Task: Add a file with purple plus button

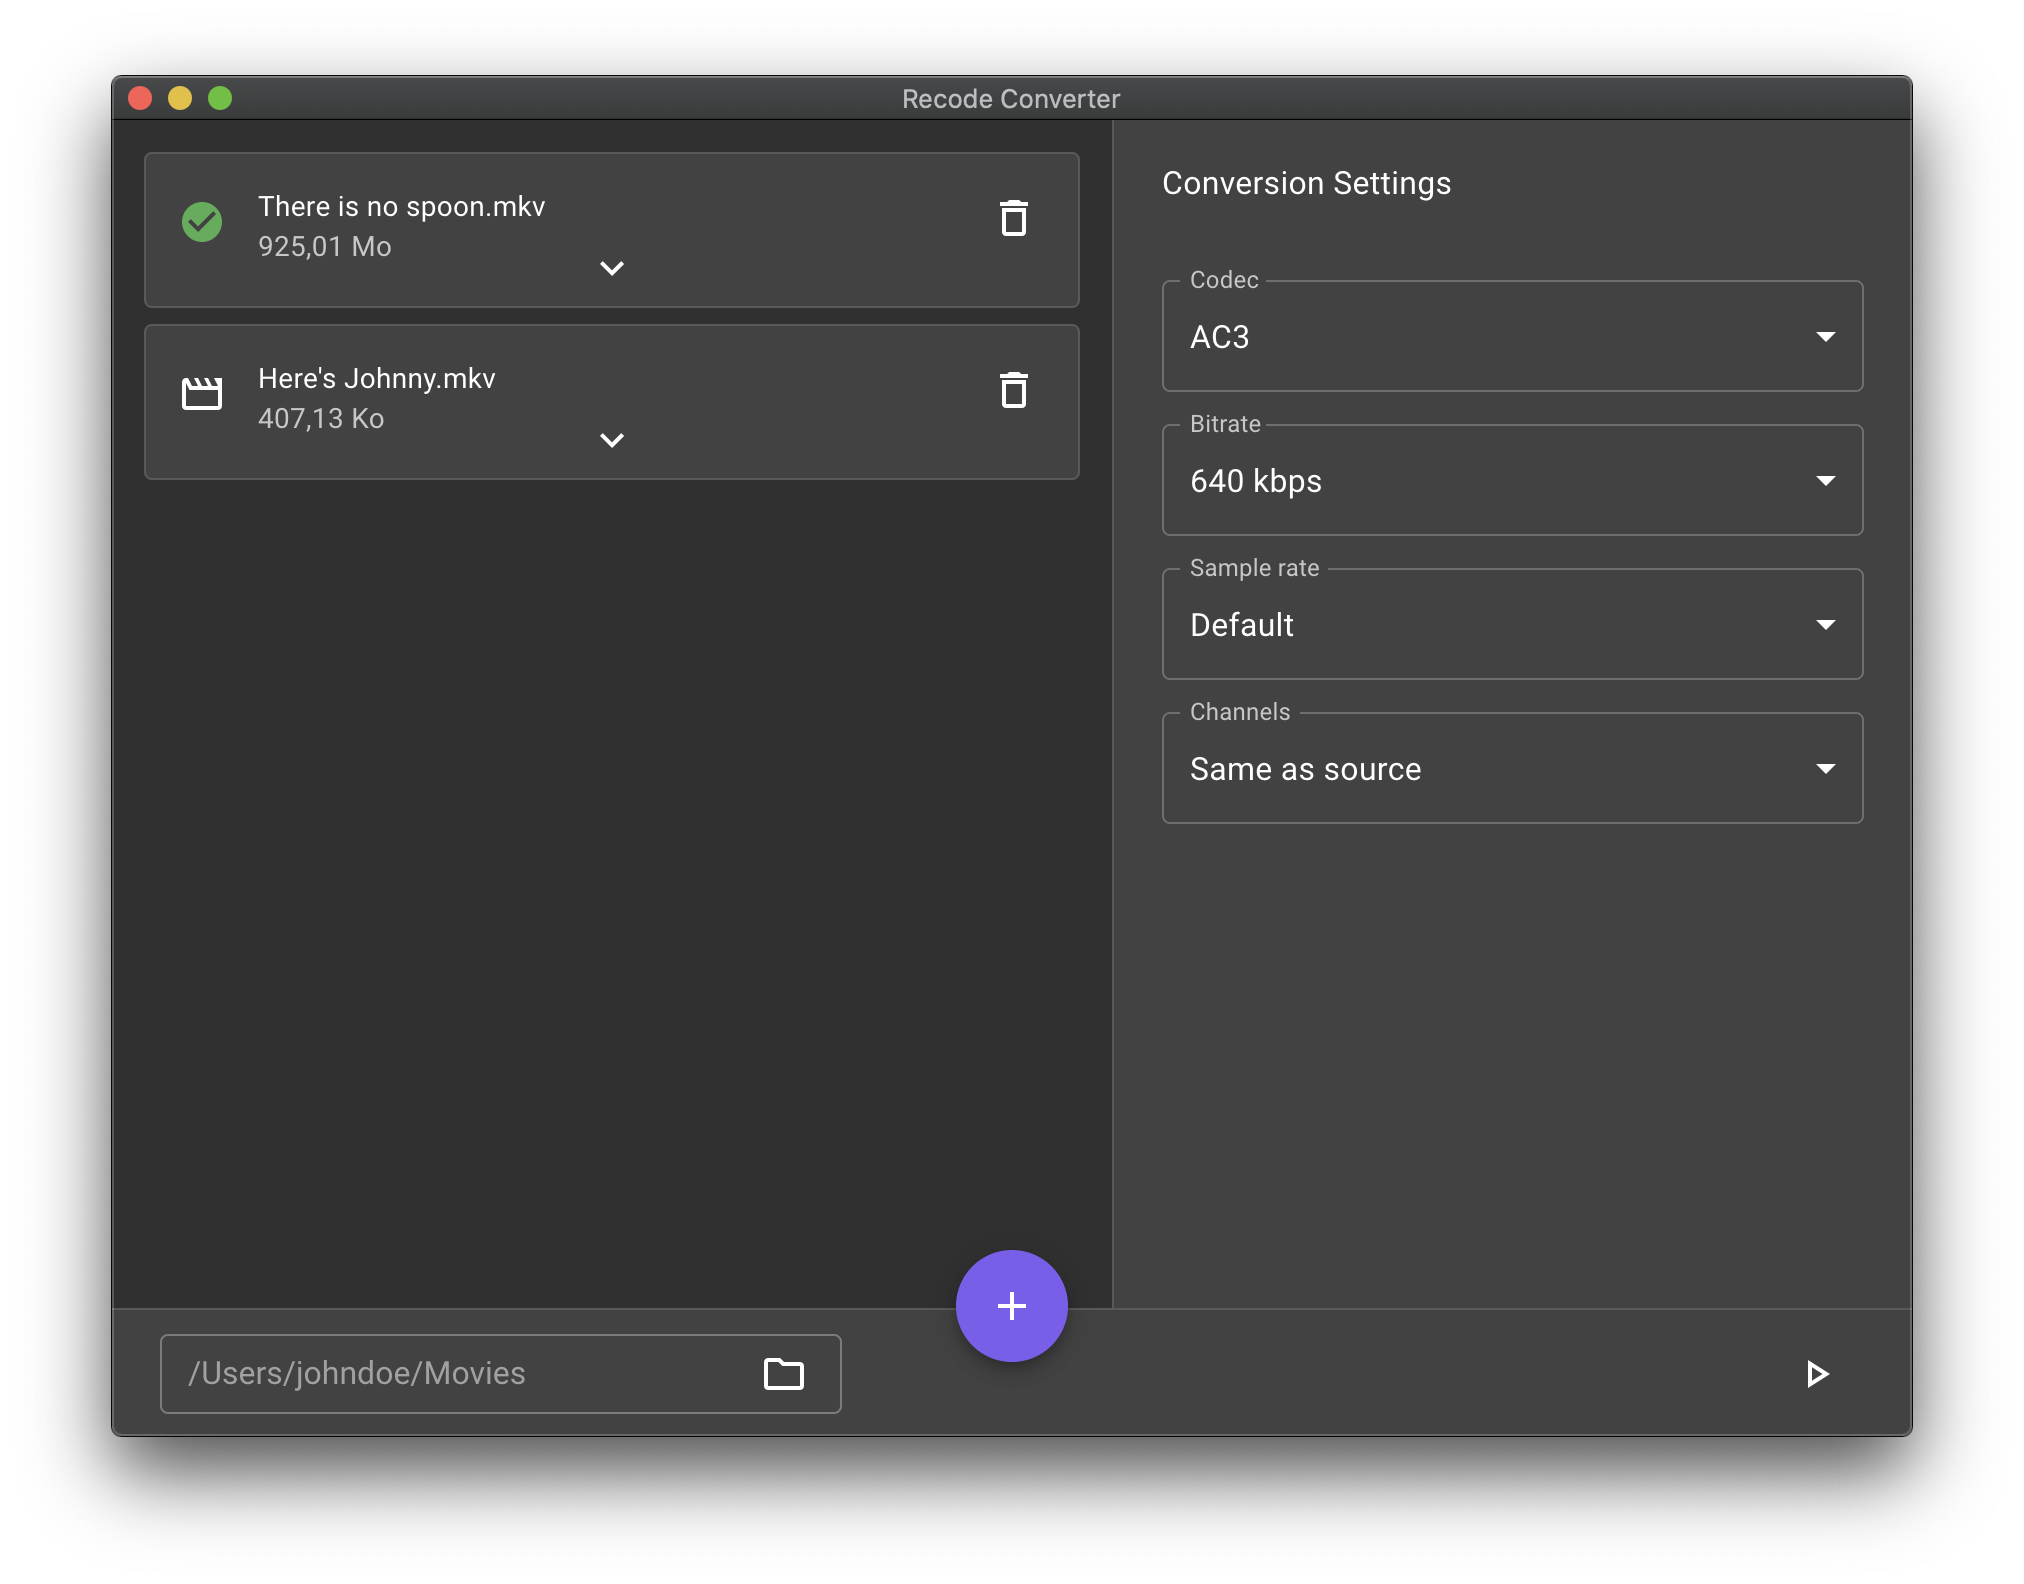Action: coord(1011,1305)
